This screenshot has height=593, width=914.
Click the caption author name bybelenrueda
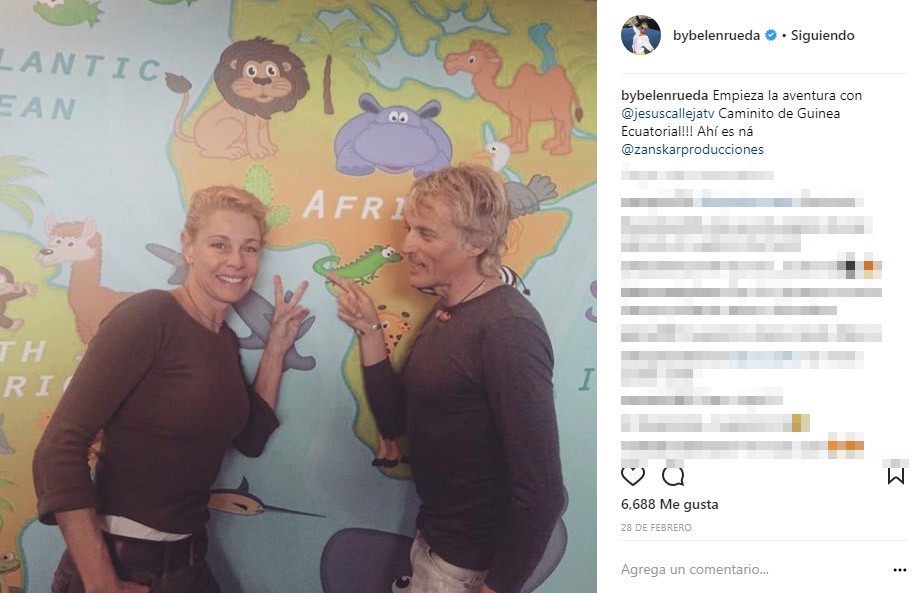coord(665,95)
